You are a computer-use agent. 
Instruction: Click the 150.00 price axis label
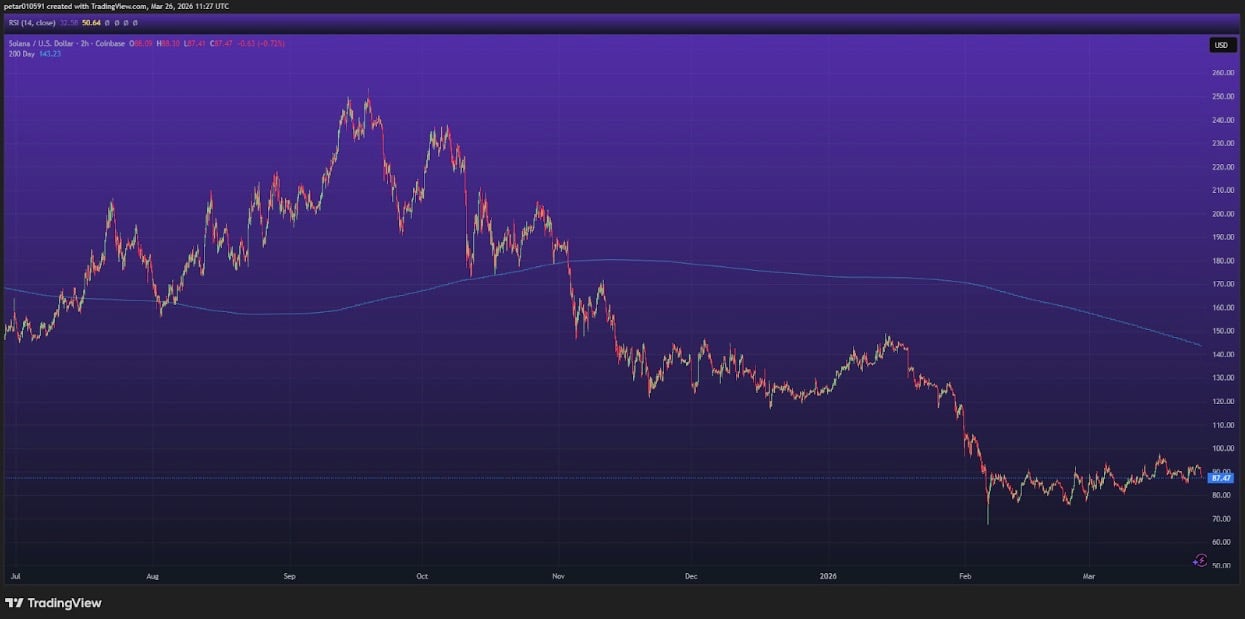1221,331
